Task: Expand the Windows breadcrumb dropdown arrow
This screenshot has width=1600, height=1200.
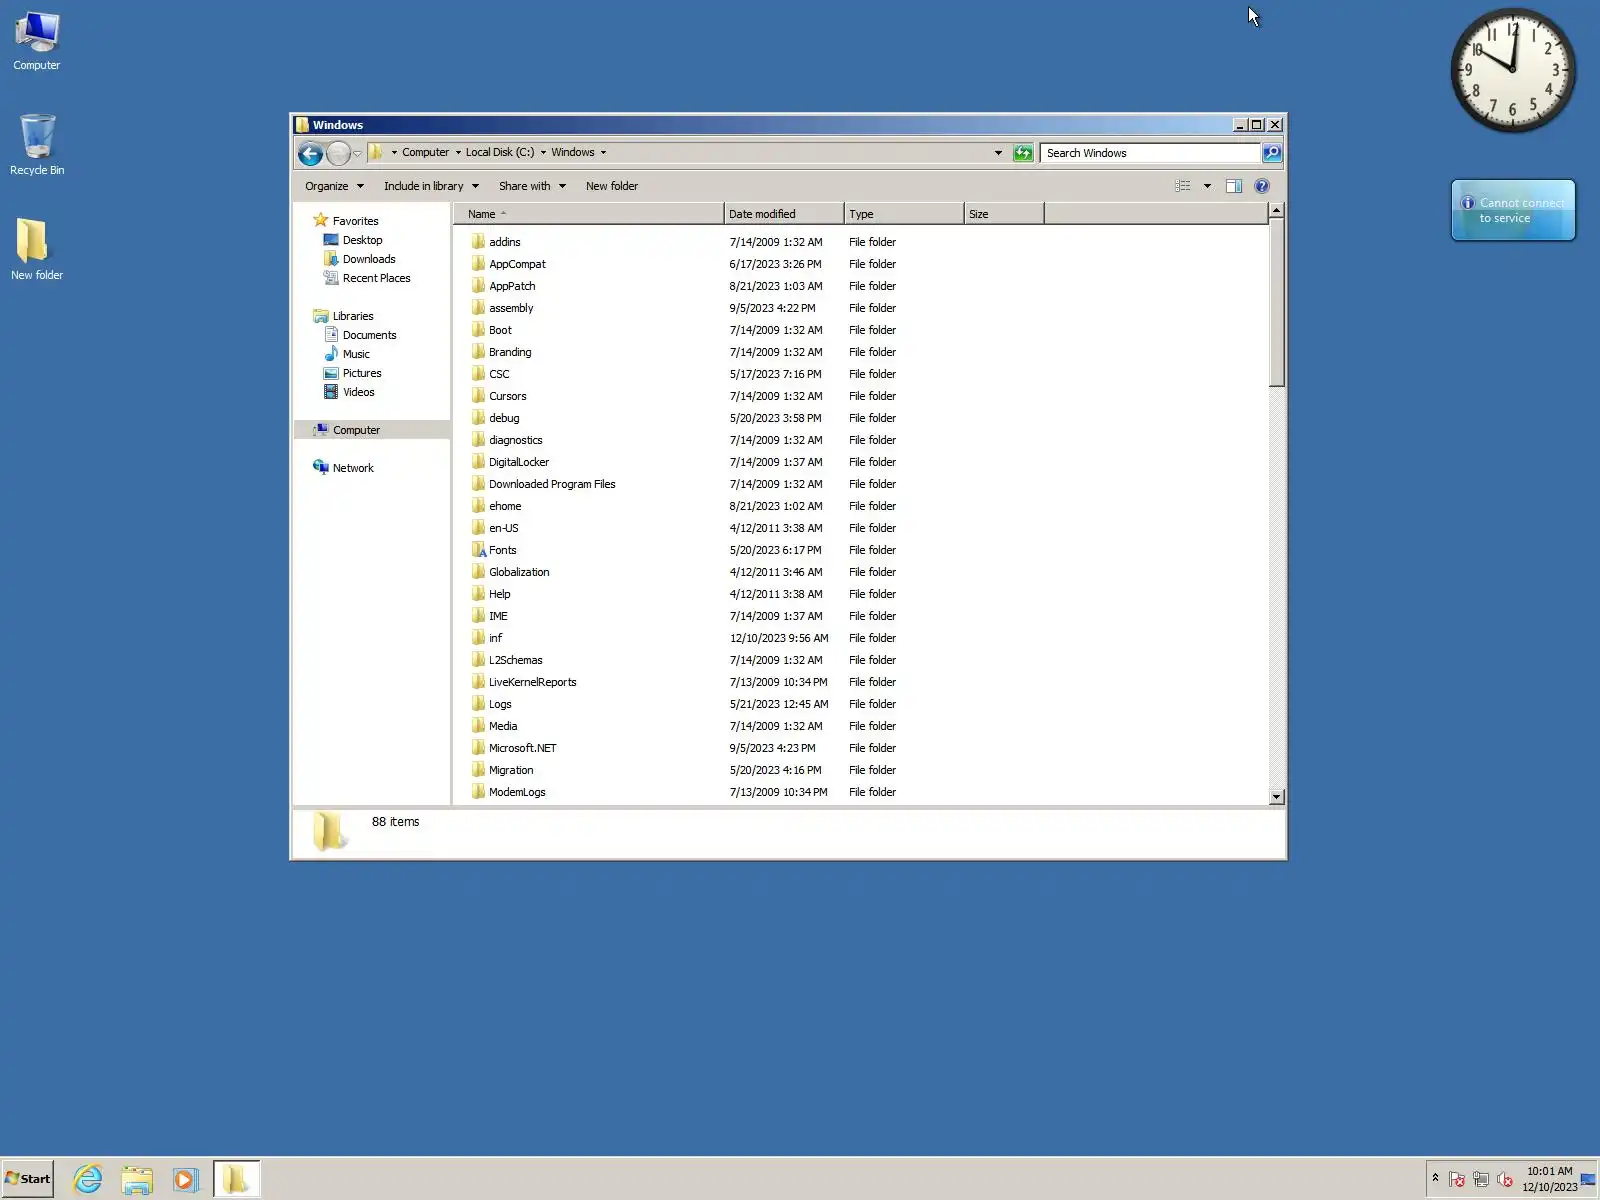Action: 603,153
